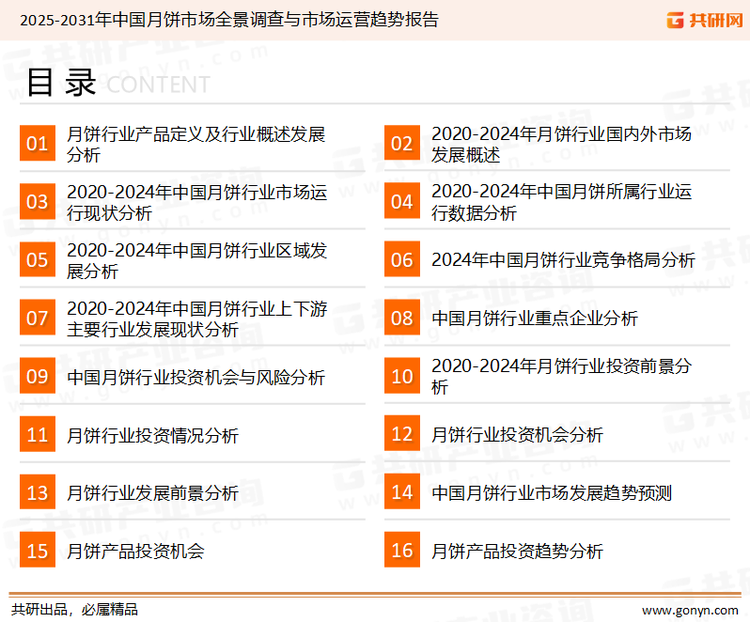Open chapter 中国月饼行业重点企业分析
The image size is (750, 622).
[534, 318]
